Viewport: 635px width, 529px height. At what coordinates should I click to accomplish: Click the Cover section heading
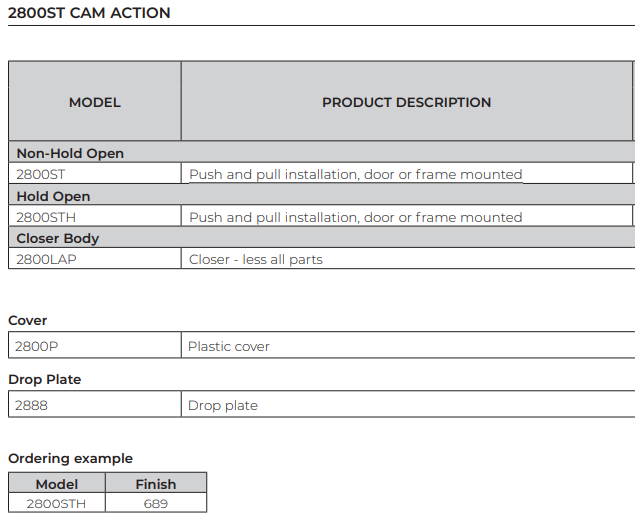pos(28,320)
